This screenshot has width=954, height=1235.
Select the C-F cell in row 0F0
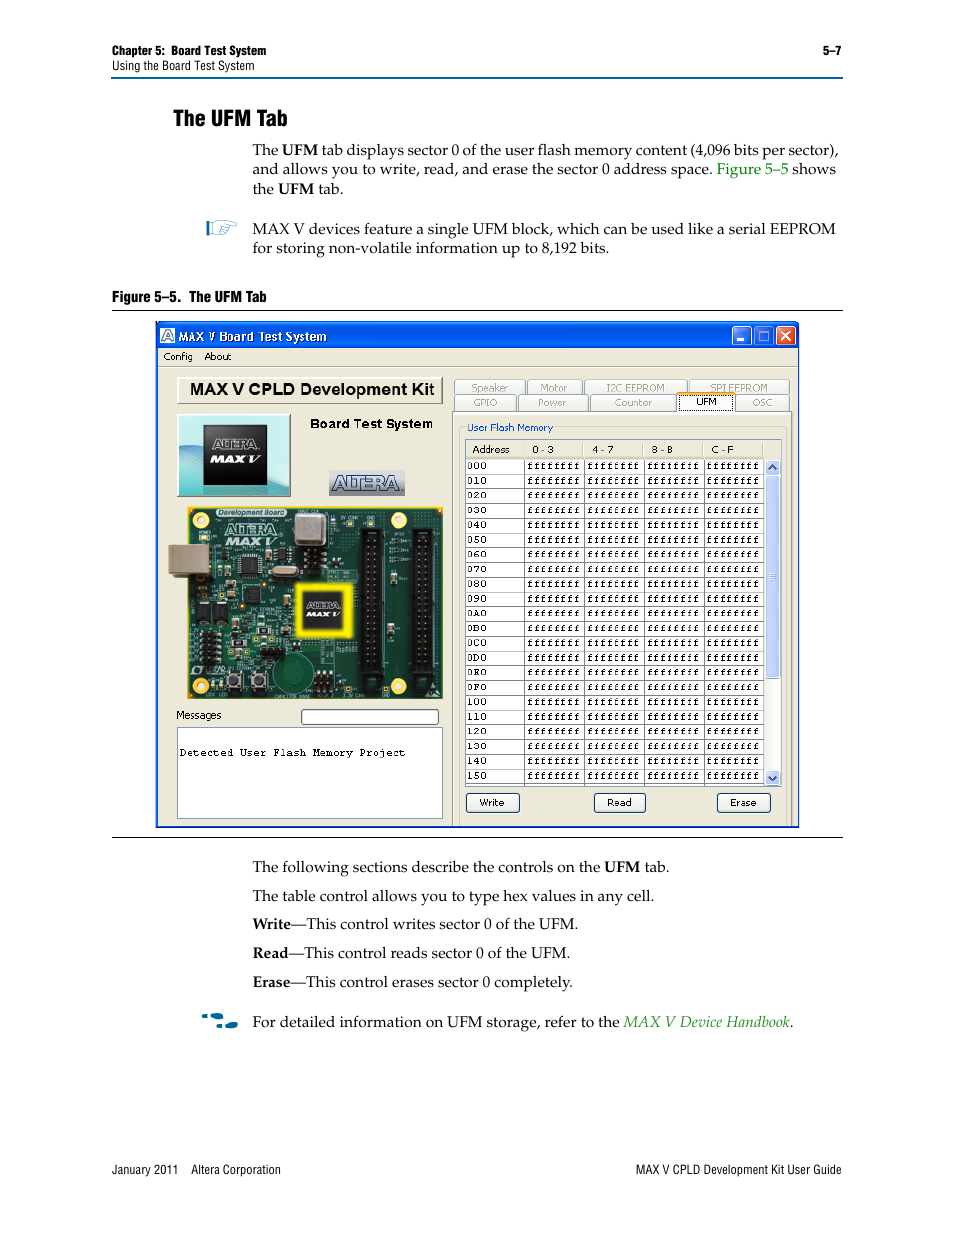pyautogui.click(x=733, y=687)
